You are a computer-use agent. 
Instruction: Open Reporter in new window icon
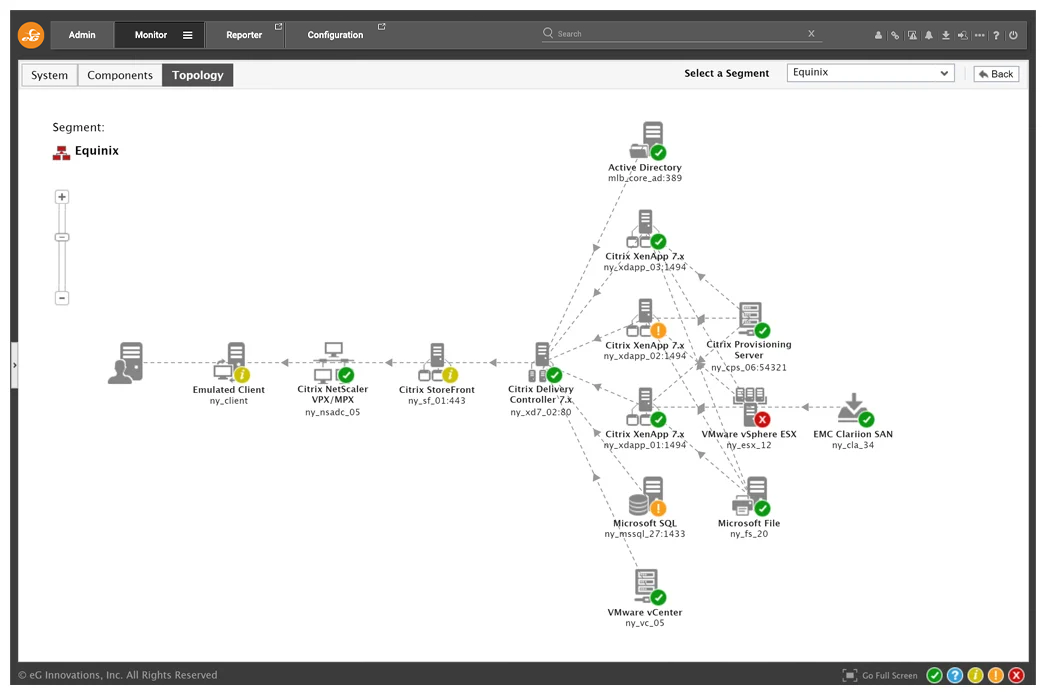279,27
